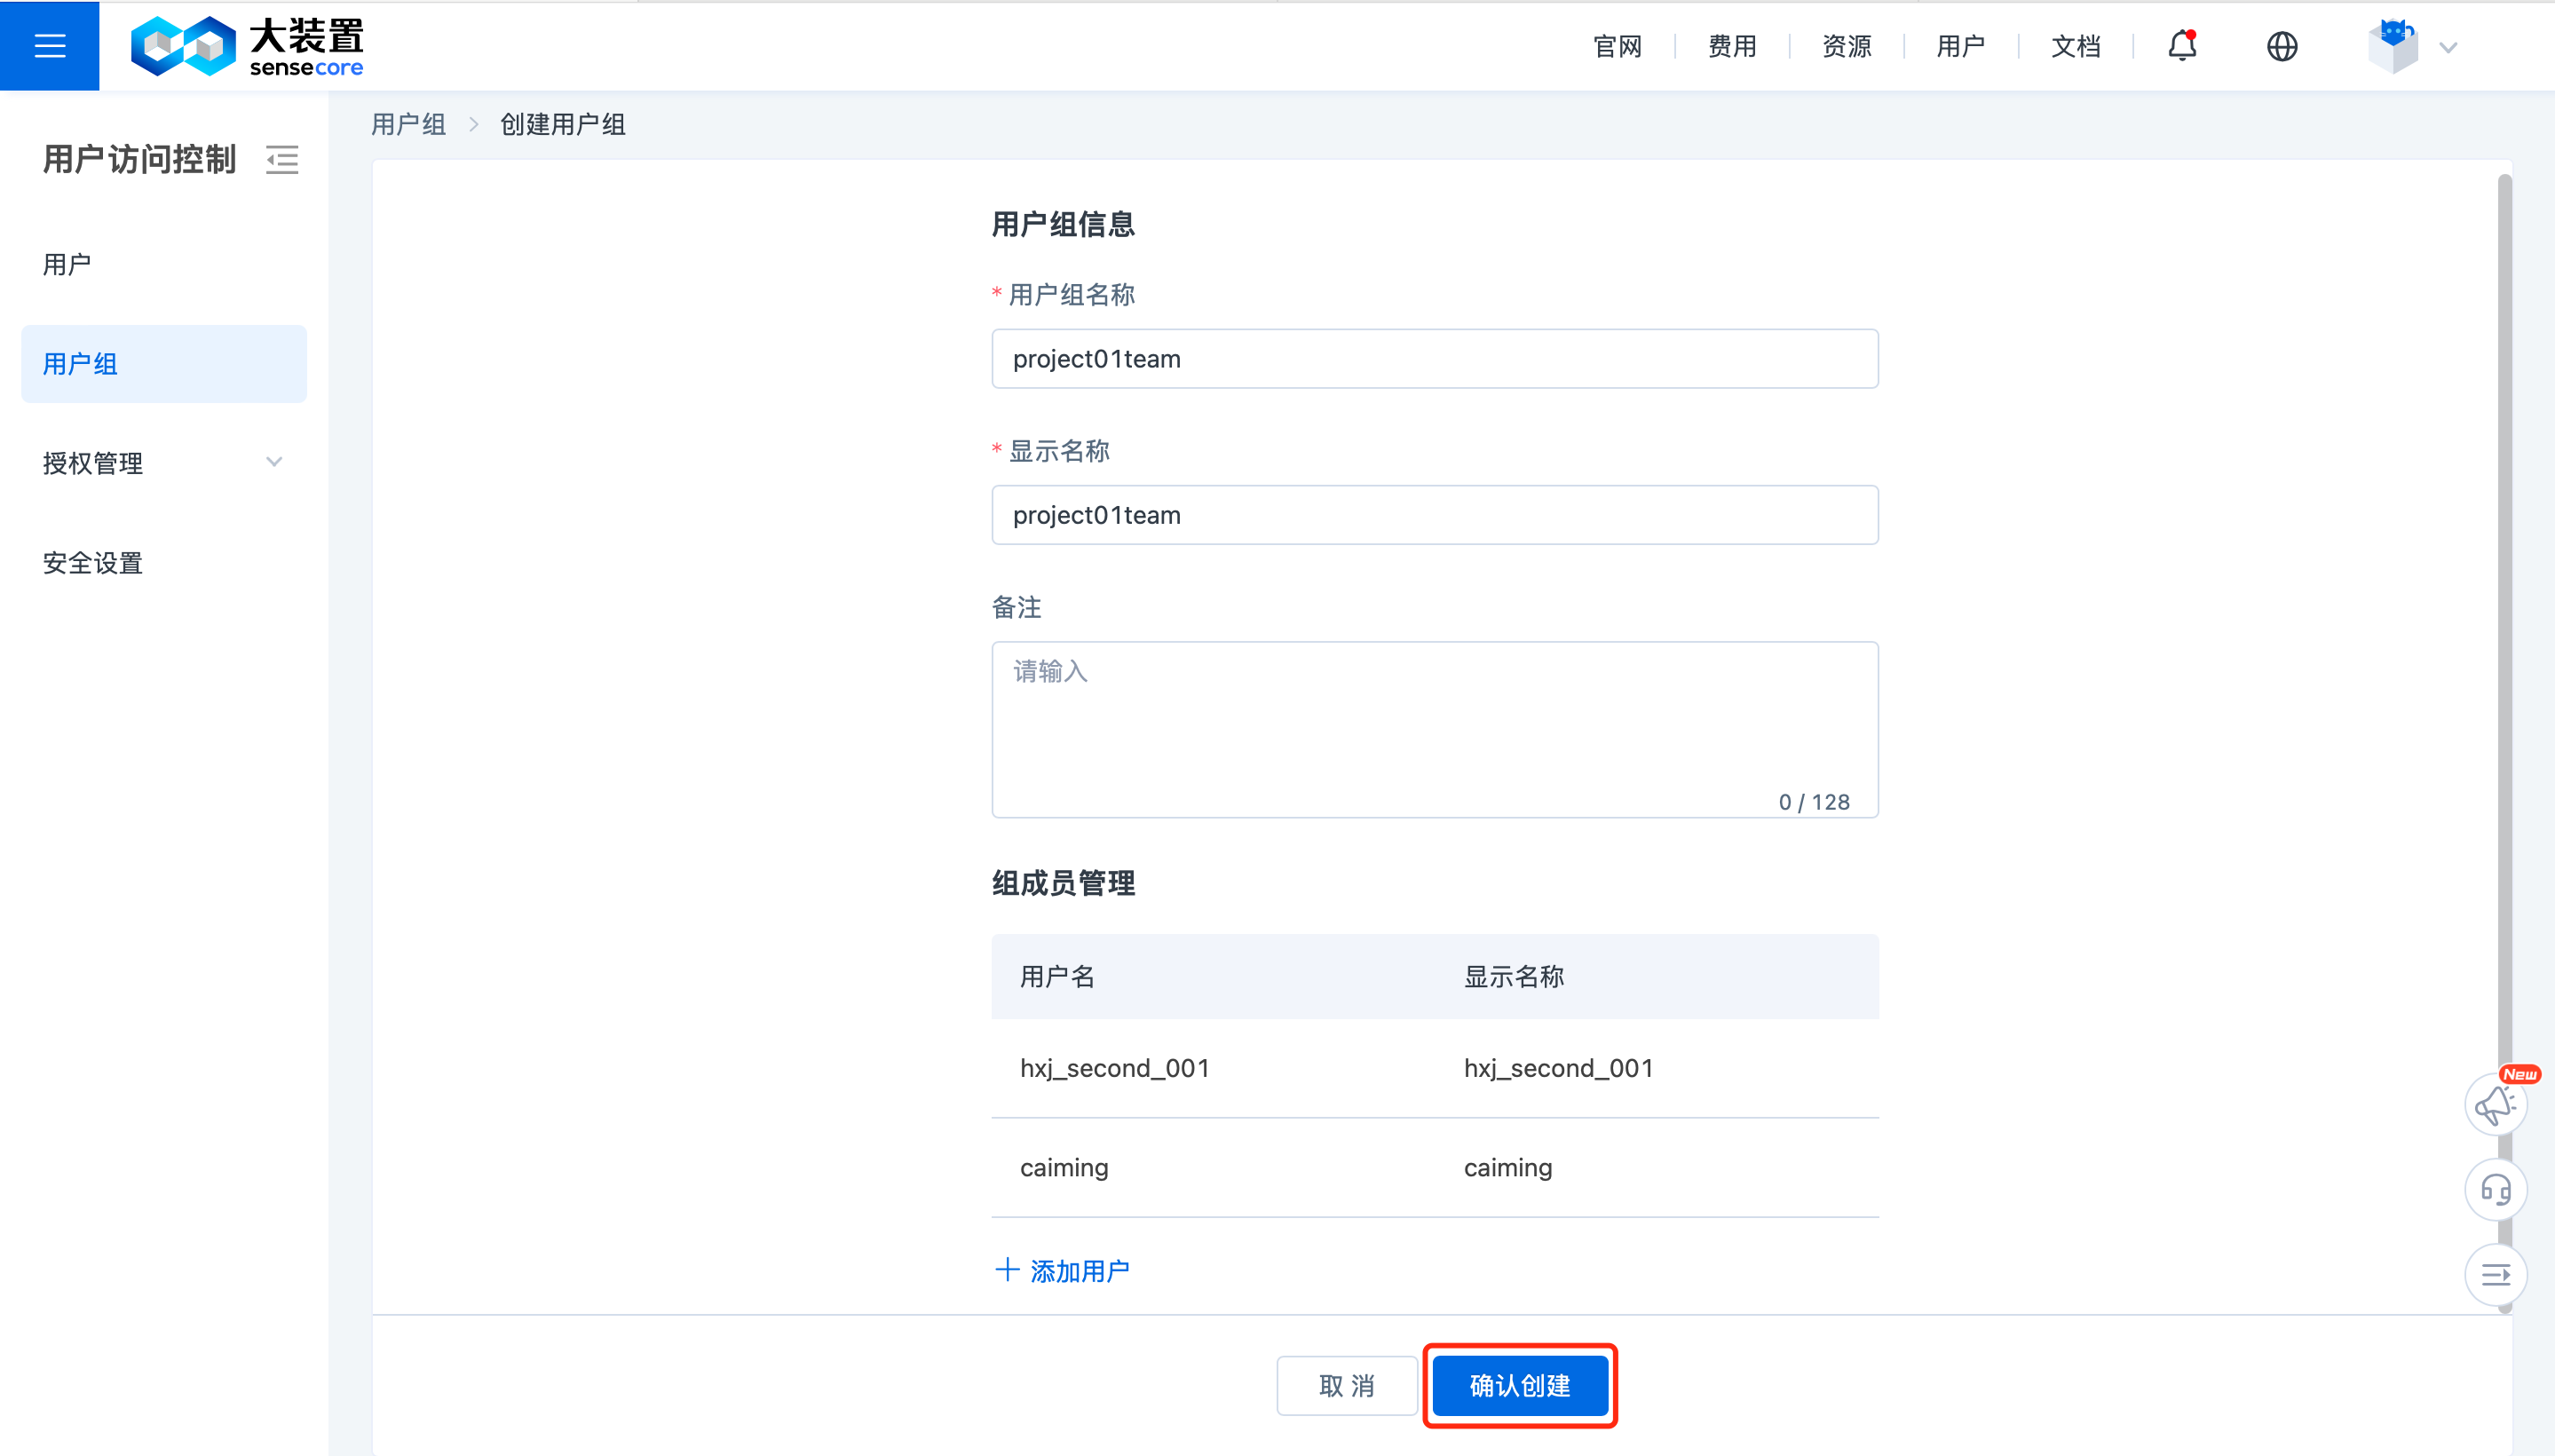The image size is (2555, 1456).
Task: Click 添加用户 link
Action: (1062, 1271)
